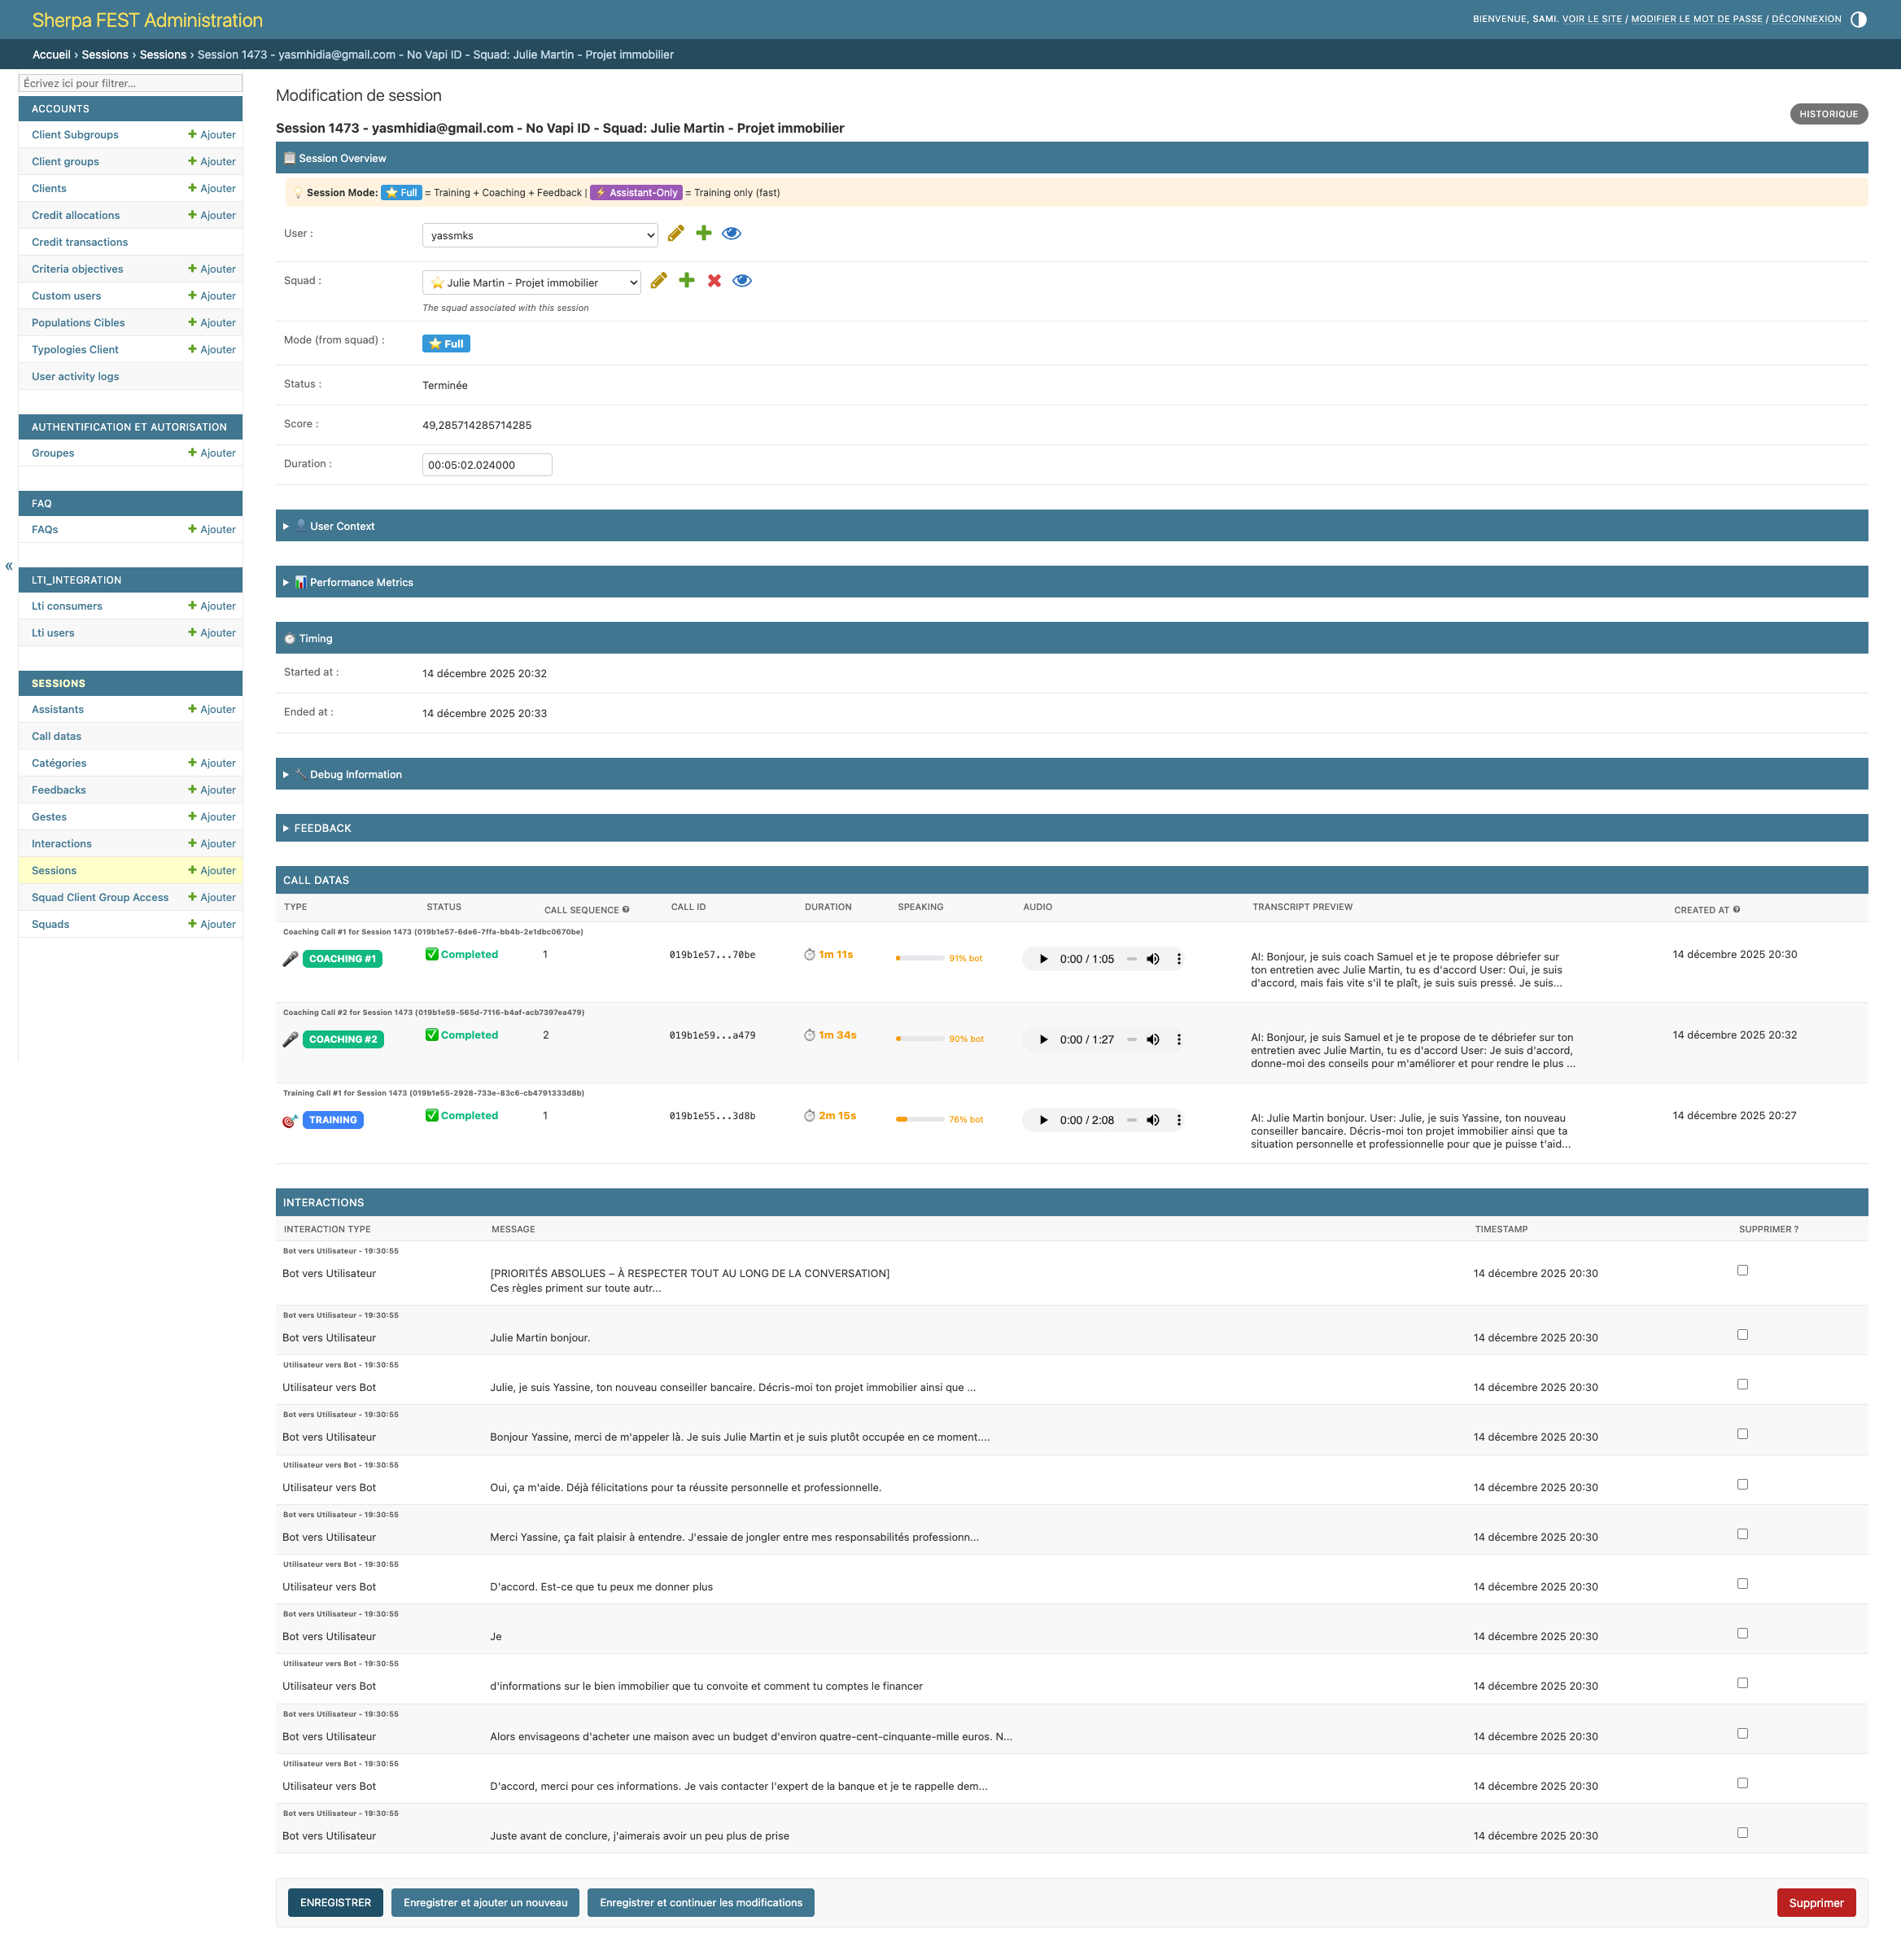Expand the Performance Metrics section

point(361,582)
